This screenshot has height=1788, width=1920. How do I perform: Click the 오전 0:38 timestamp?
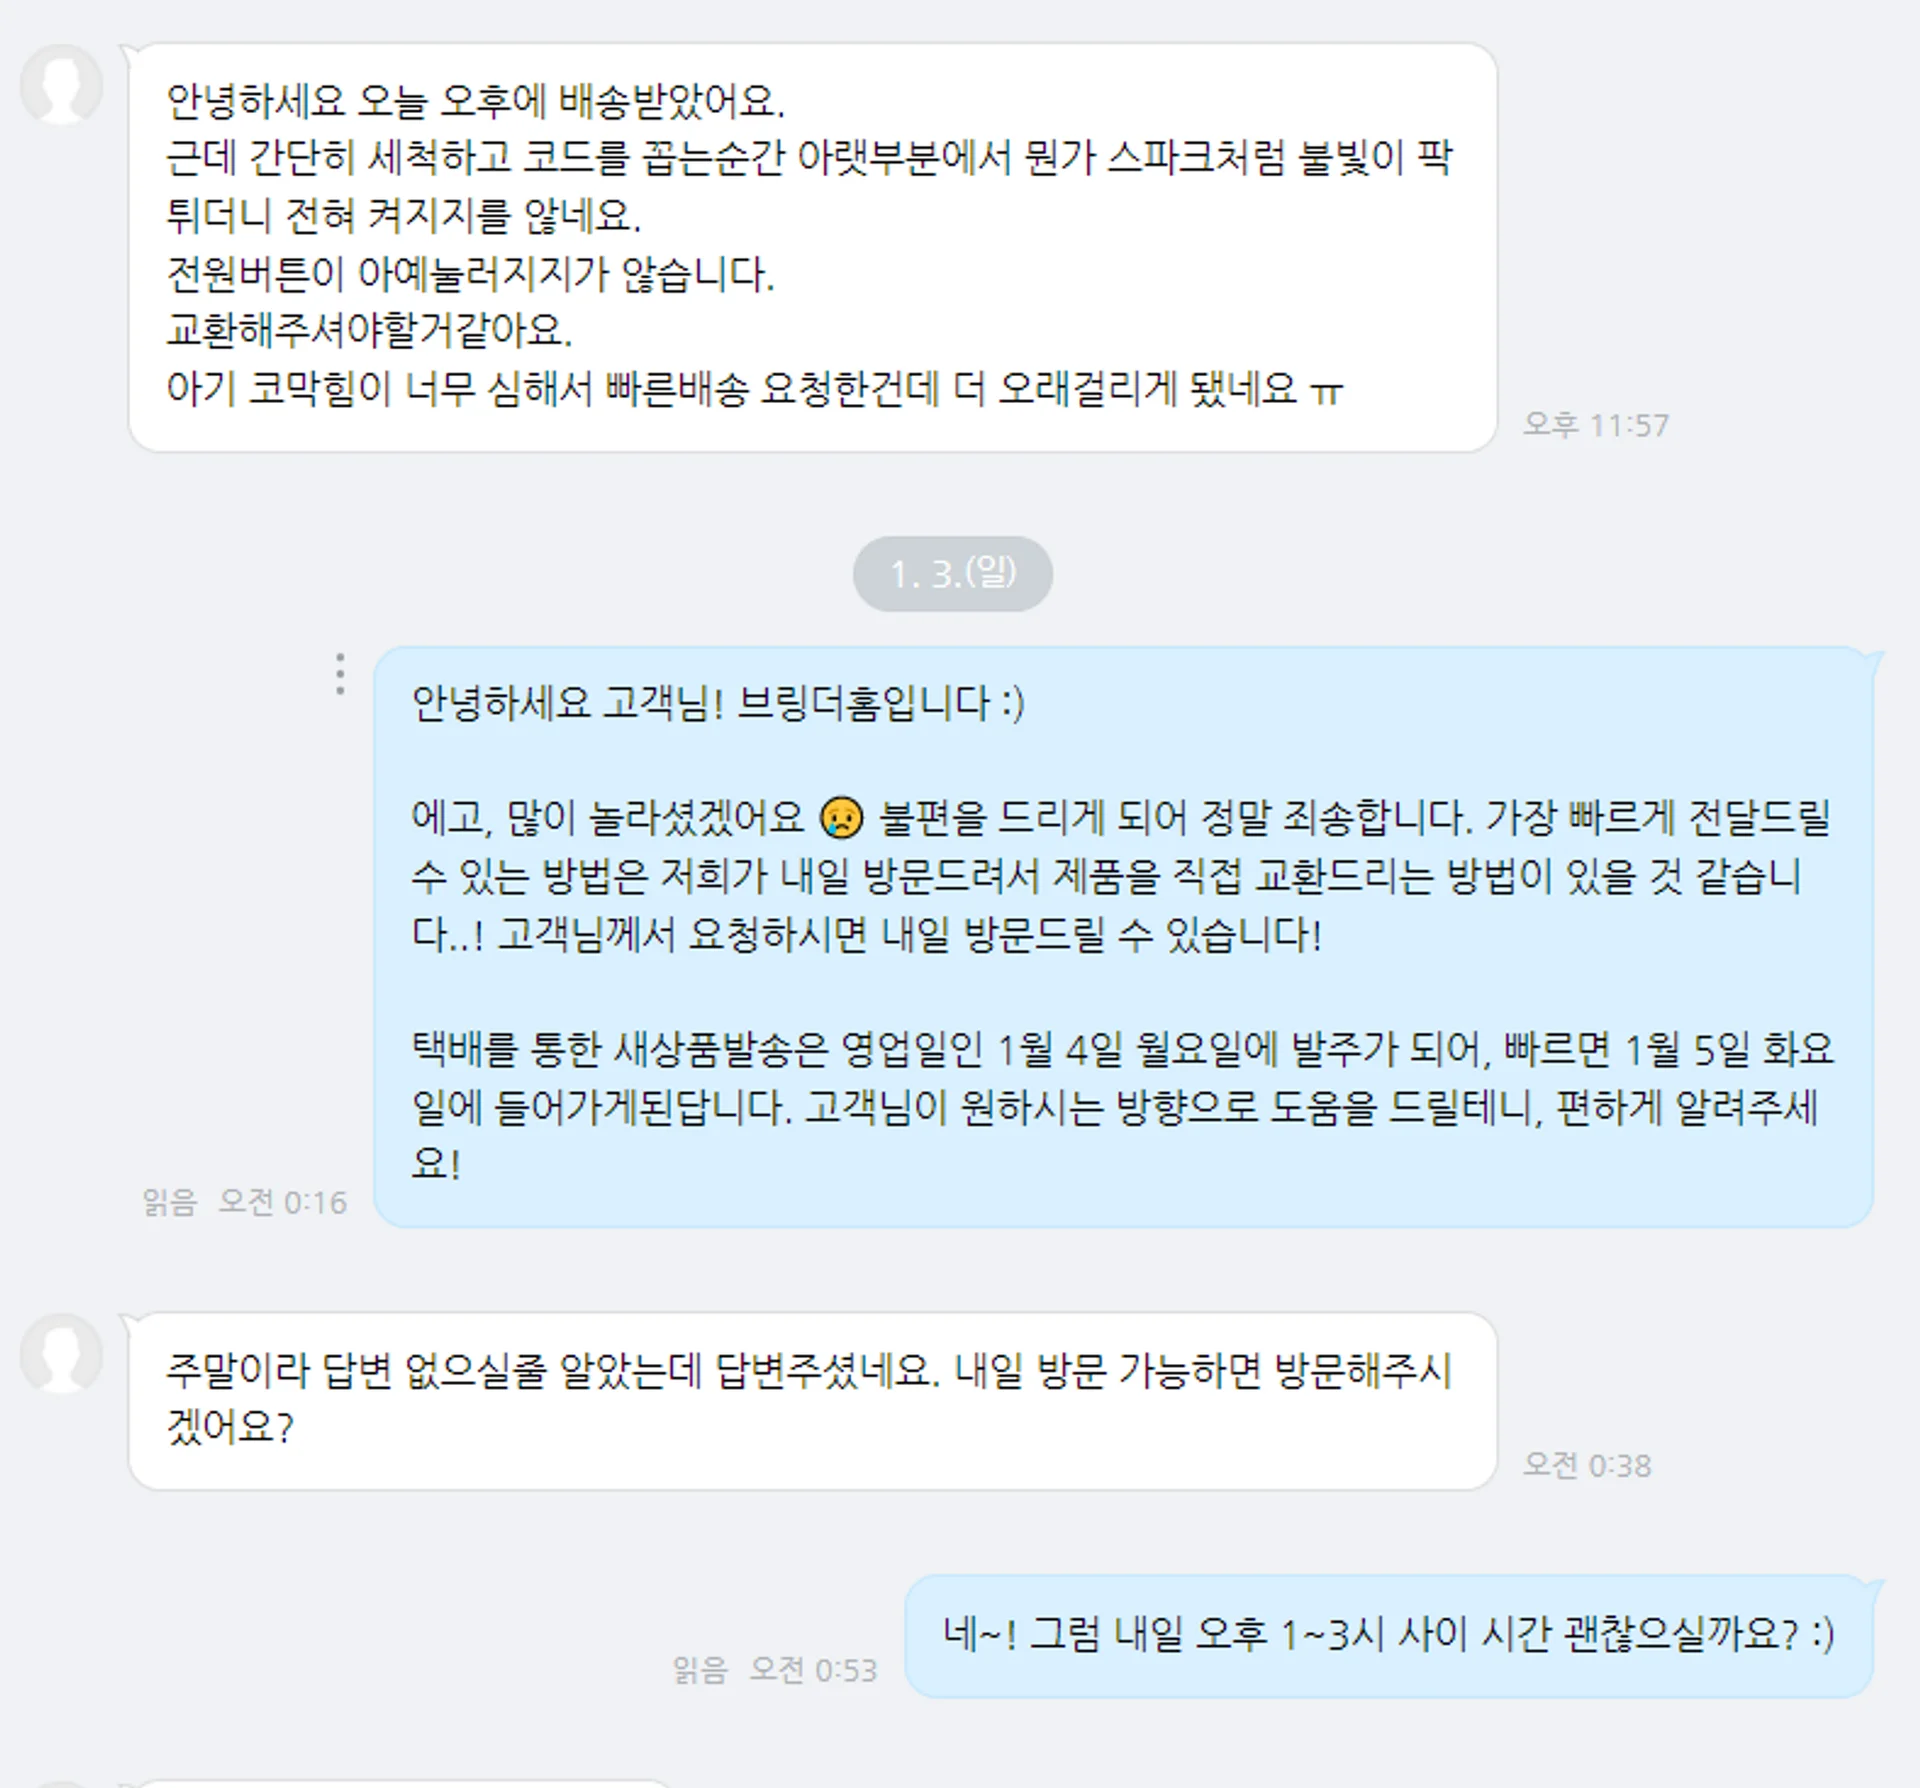[x=1586, y=1465]
